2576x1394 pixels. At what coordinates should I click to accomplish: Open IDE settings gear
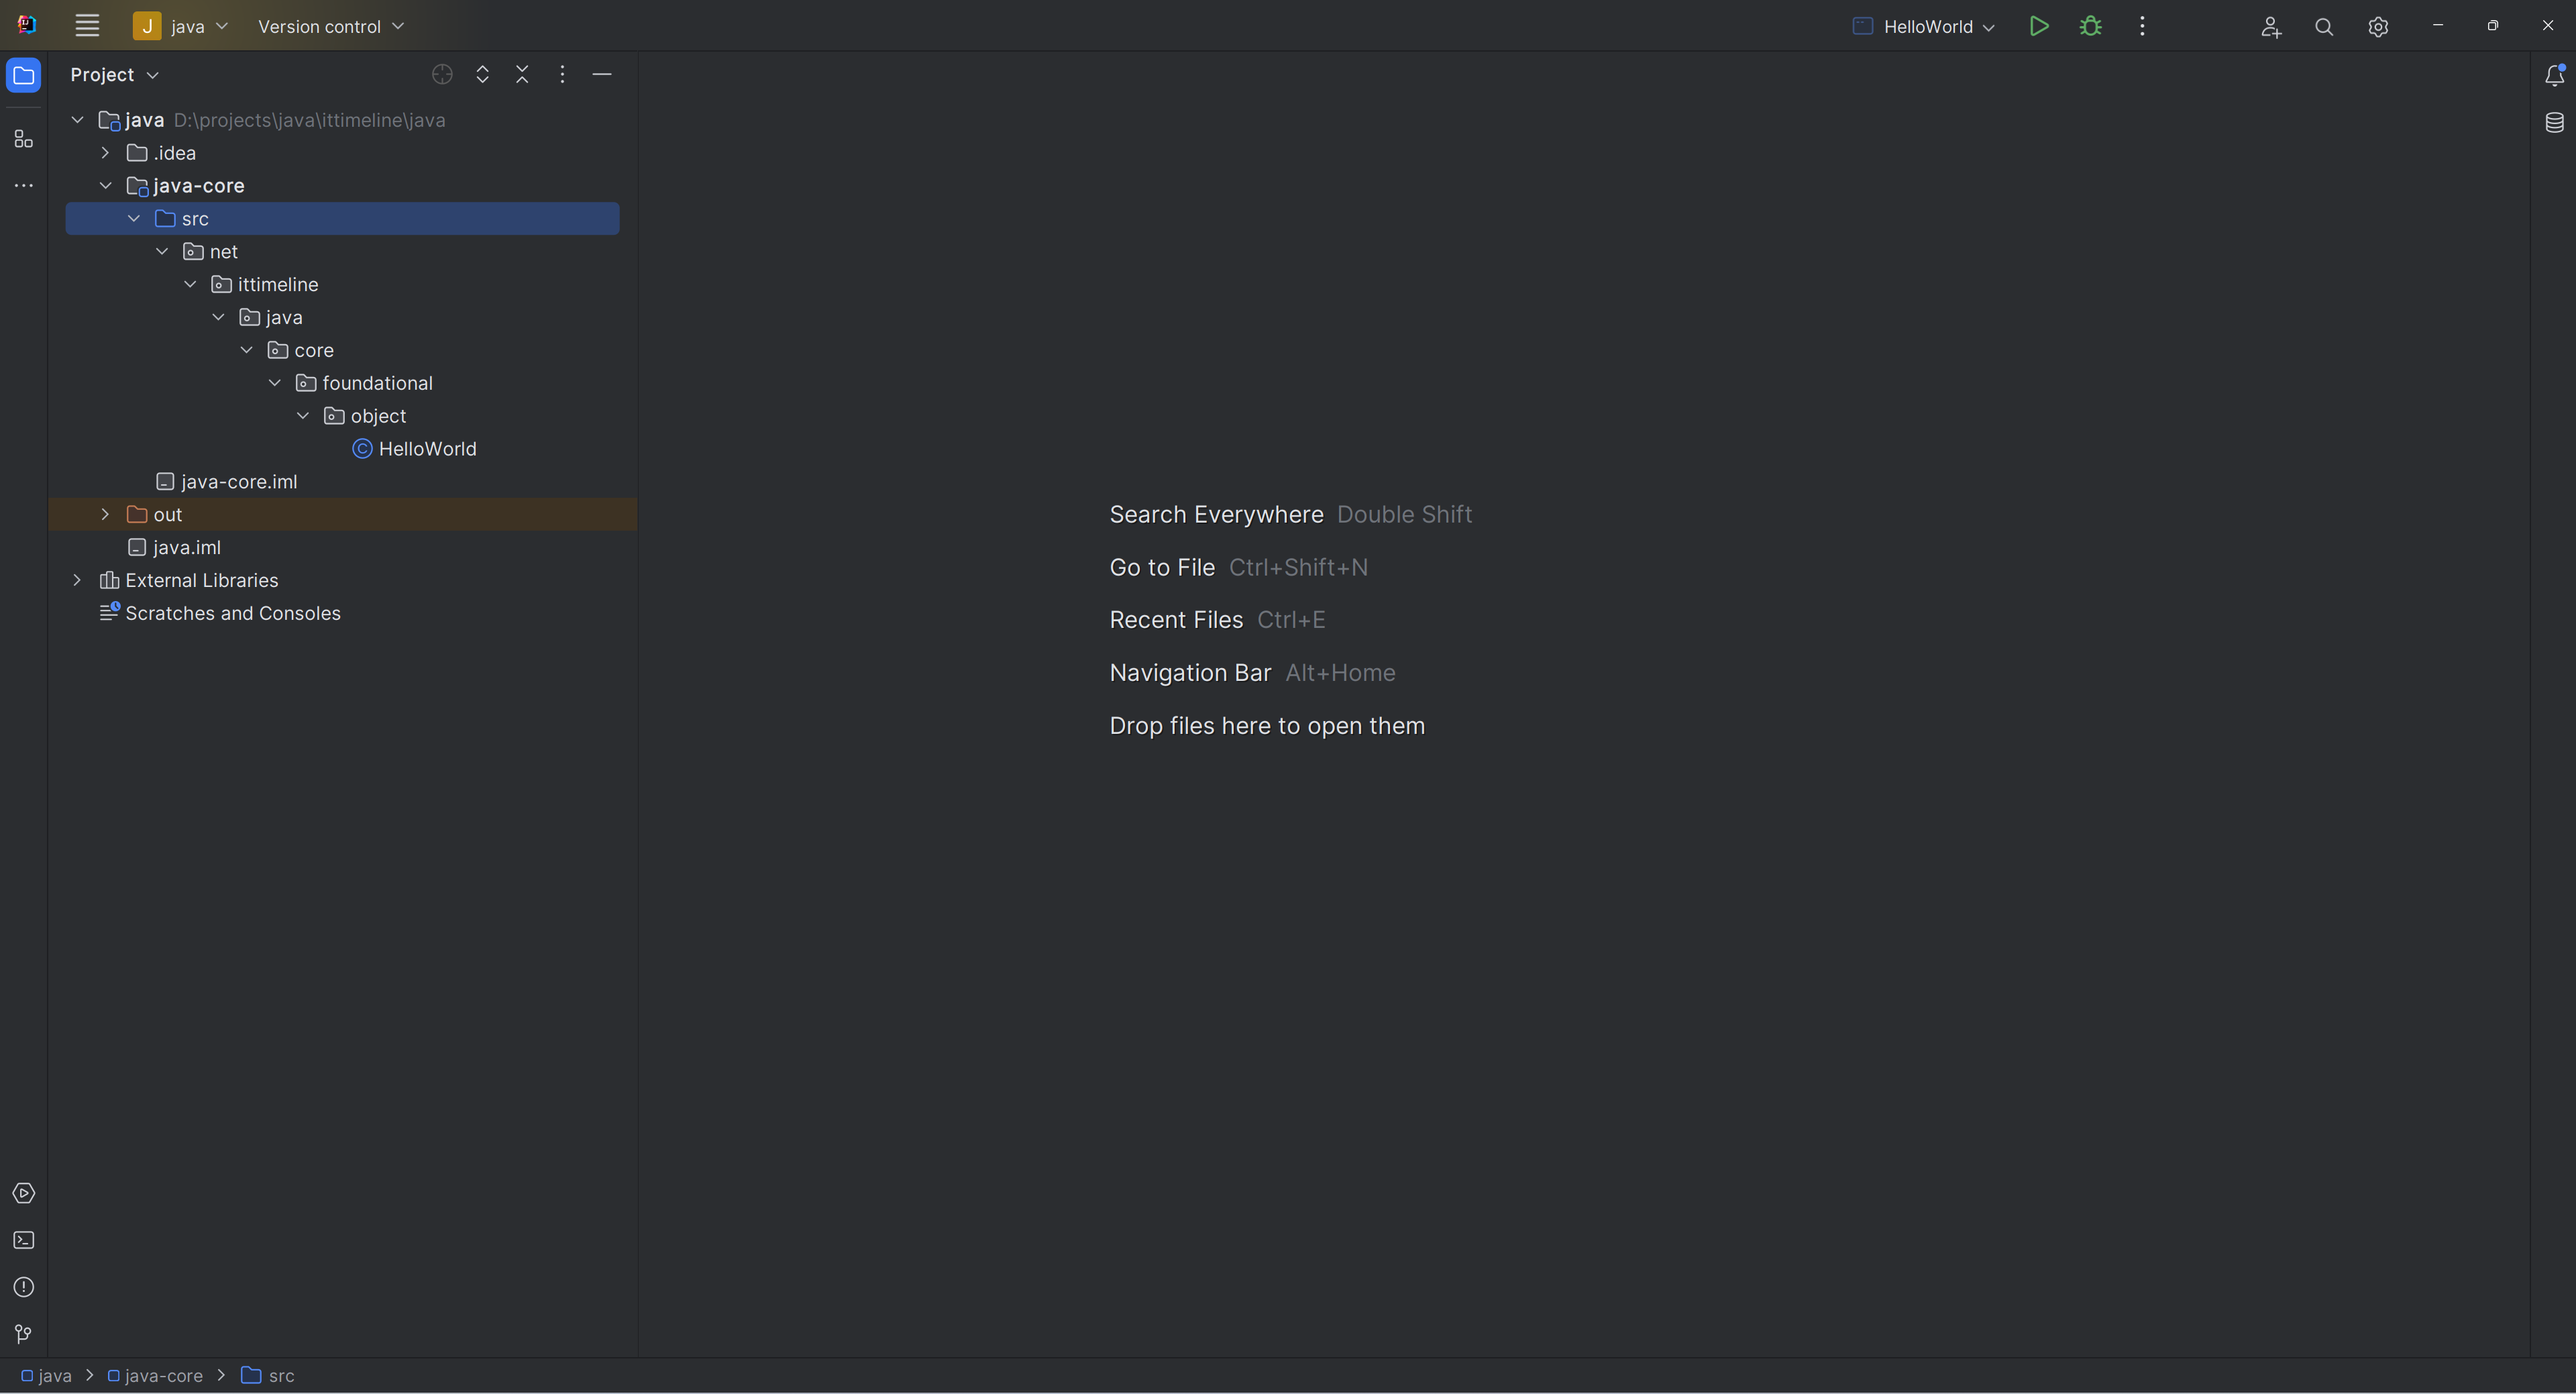click(x=2378, y=27)
